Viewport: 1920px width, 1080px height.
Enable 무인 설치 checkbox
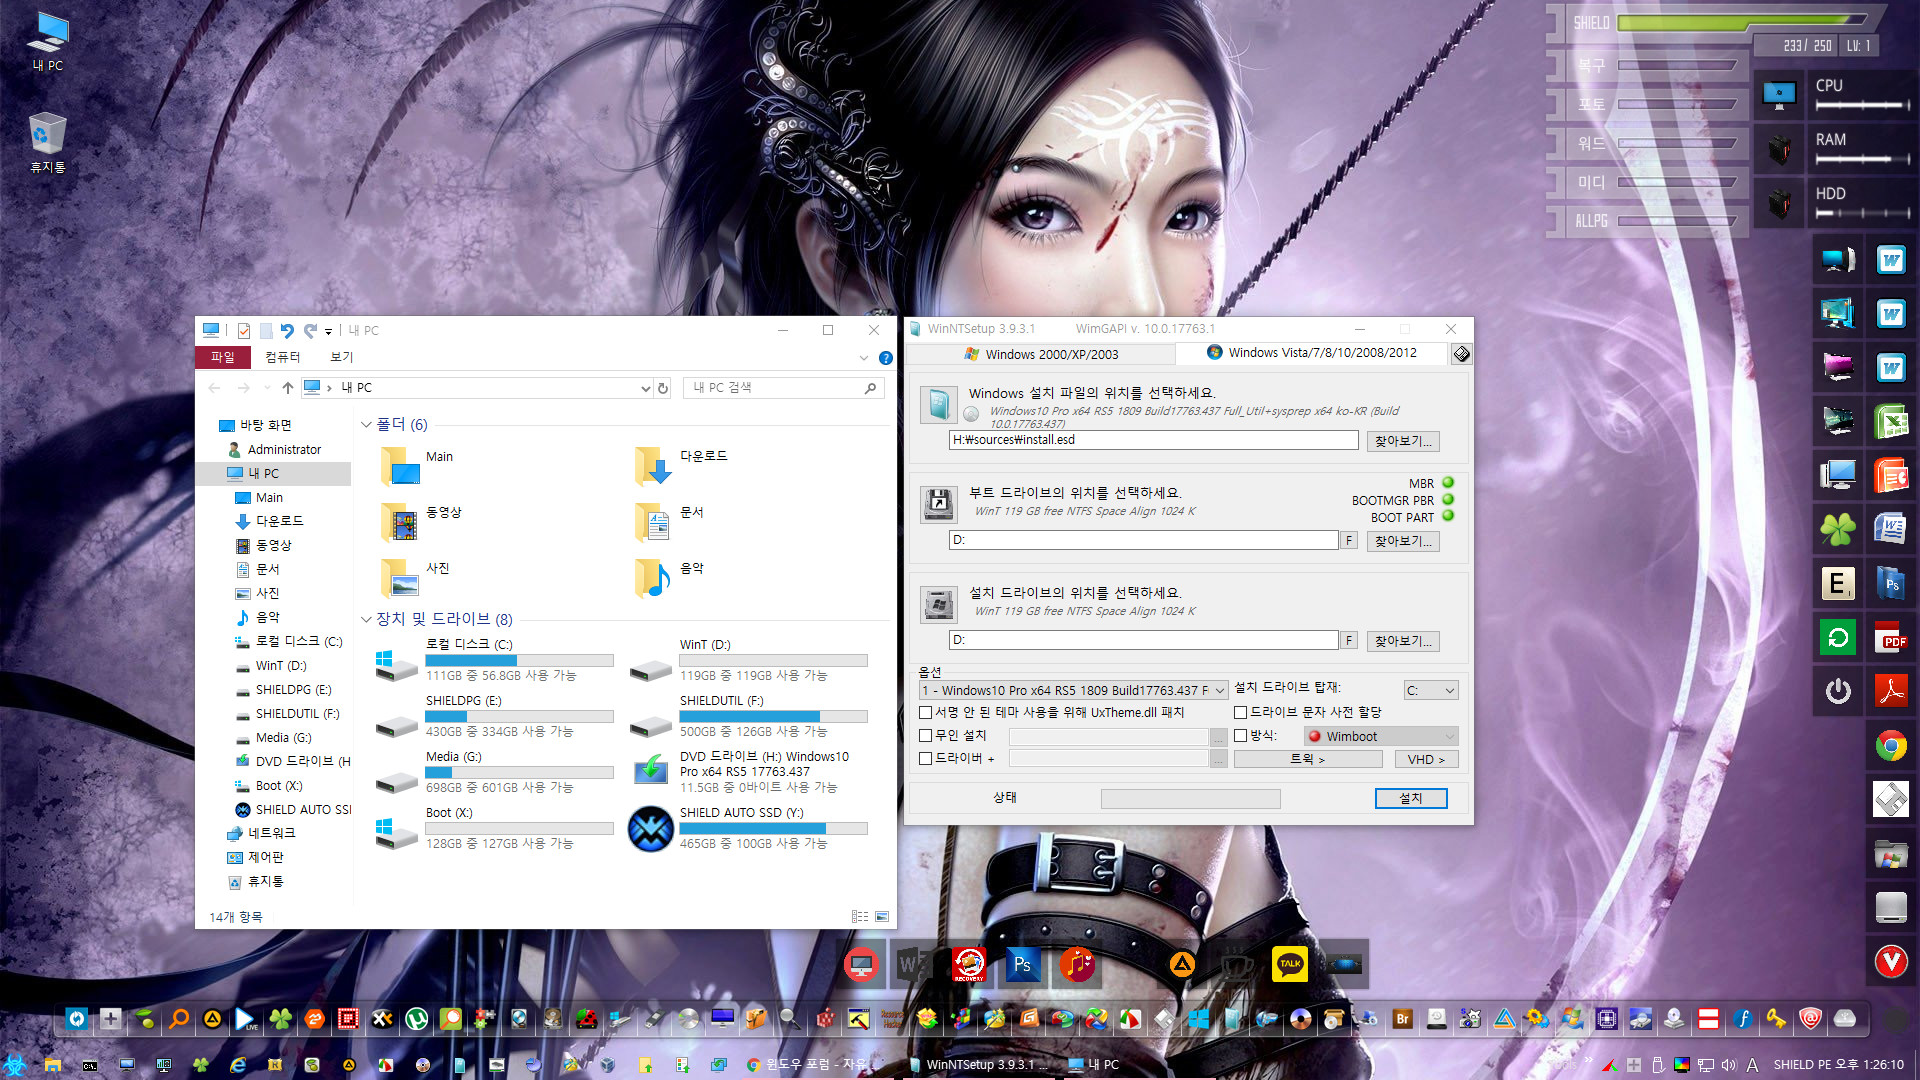click(x=926, y=736)
